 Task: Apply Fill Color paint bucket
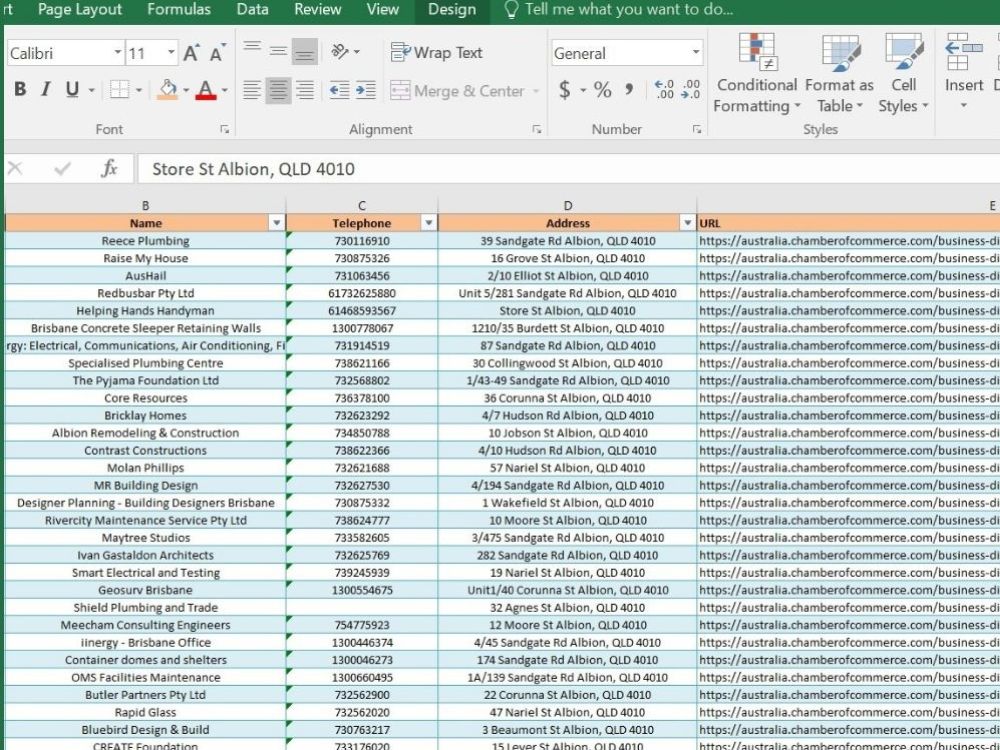point(167,89)
